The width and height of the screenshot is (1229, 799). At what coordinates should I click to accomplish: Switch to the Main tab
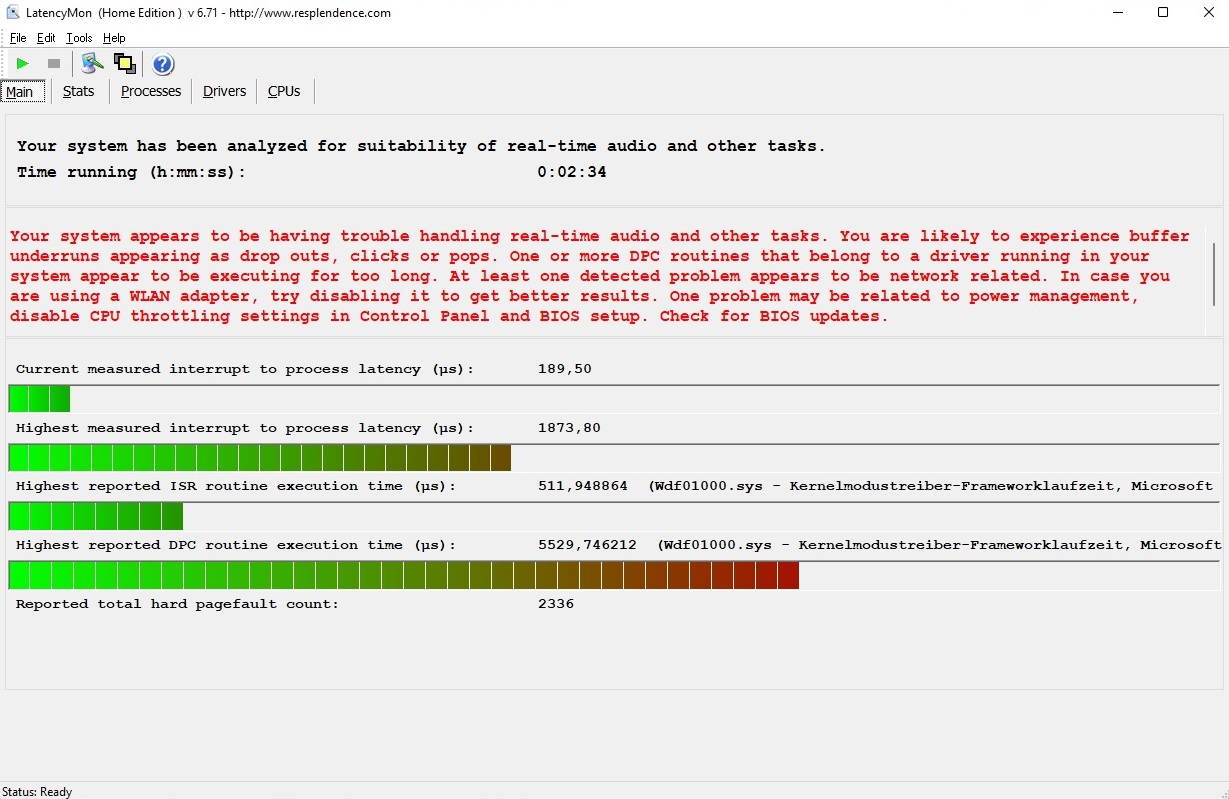point(20,92)
